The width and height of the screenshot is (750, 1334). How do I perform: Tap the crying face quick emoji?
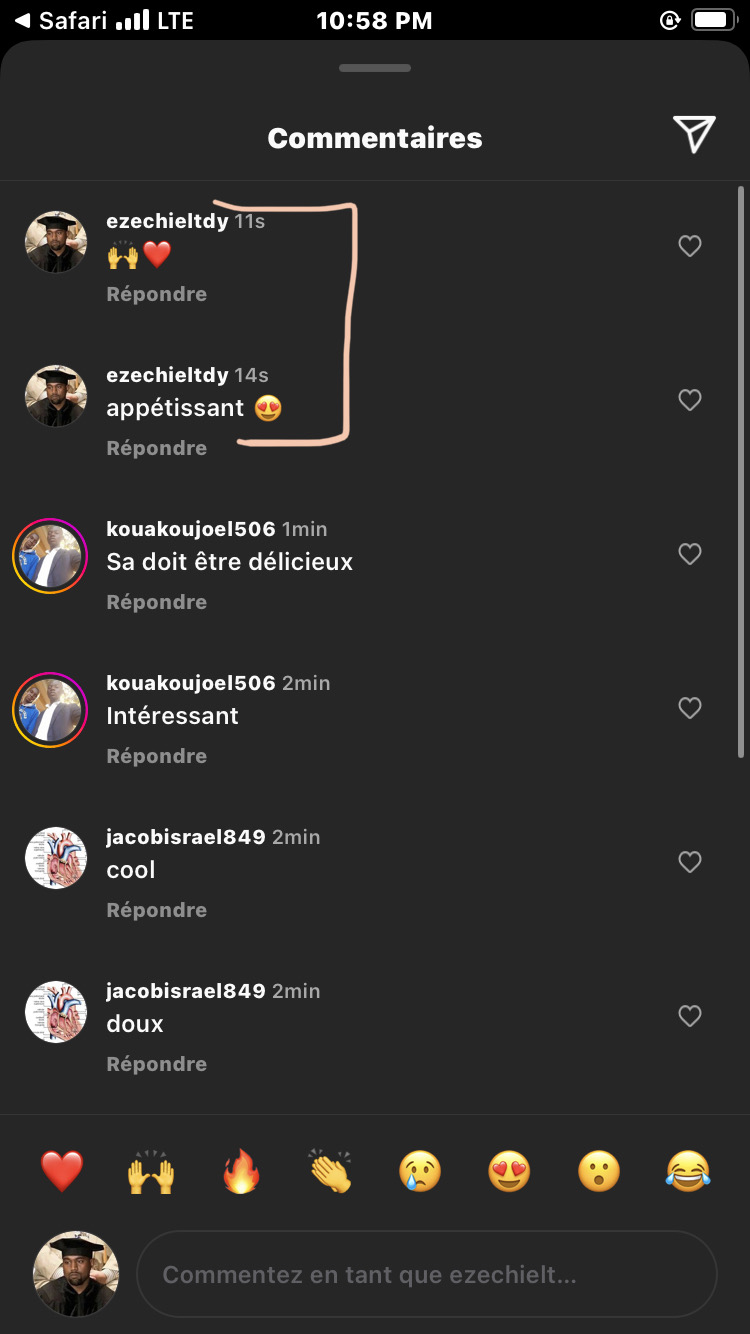point(420,1171)
